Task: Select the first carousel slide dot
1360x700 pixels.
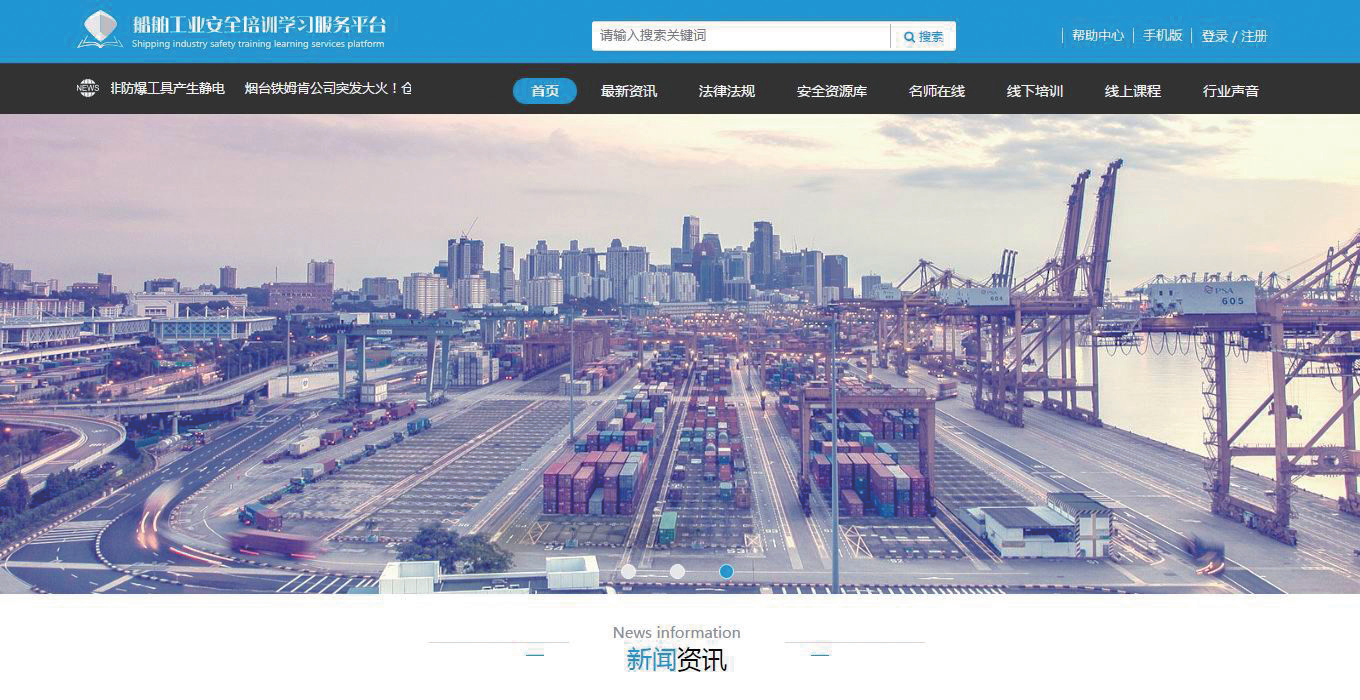Action: (629, 571)
